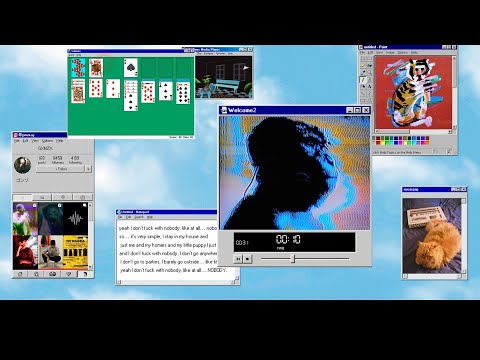Open the View menu in Paint
The width and height of the screenshot is (480, 360).
[x=380, y=53]
